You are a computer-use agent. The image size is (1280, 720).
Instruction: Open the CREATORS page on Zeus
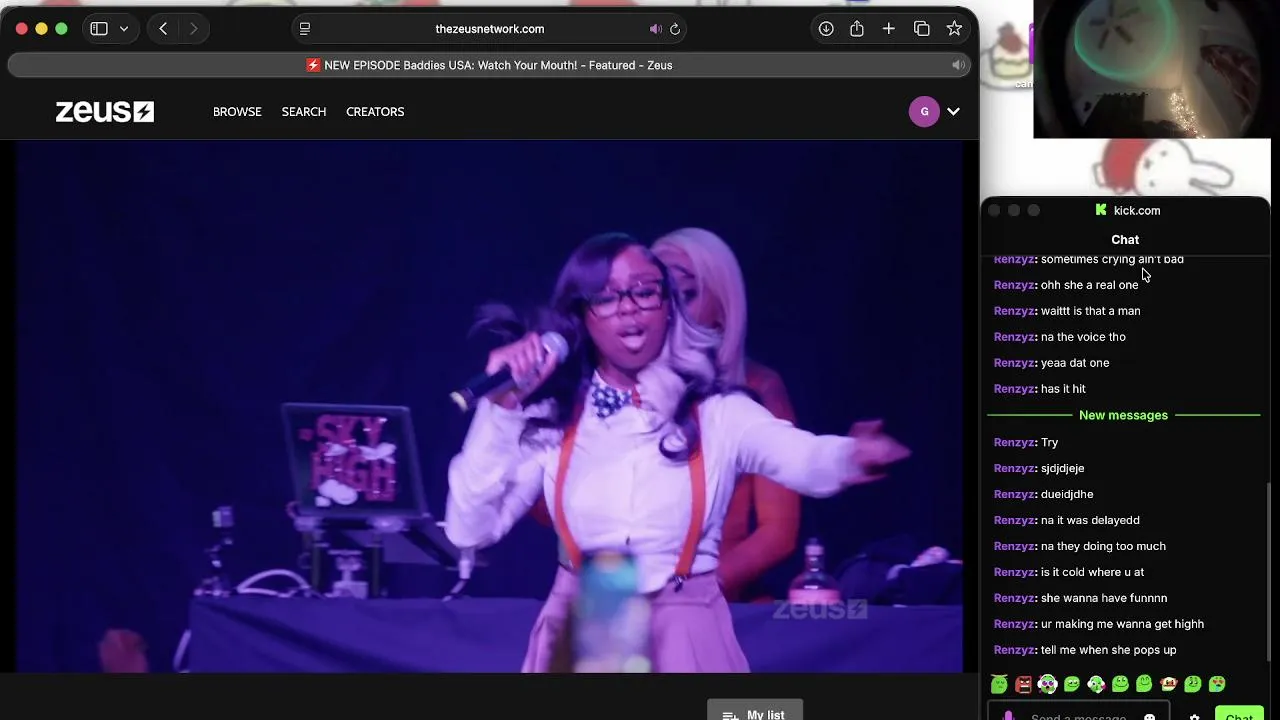(375, 112)
